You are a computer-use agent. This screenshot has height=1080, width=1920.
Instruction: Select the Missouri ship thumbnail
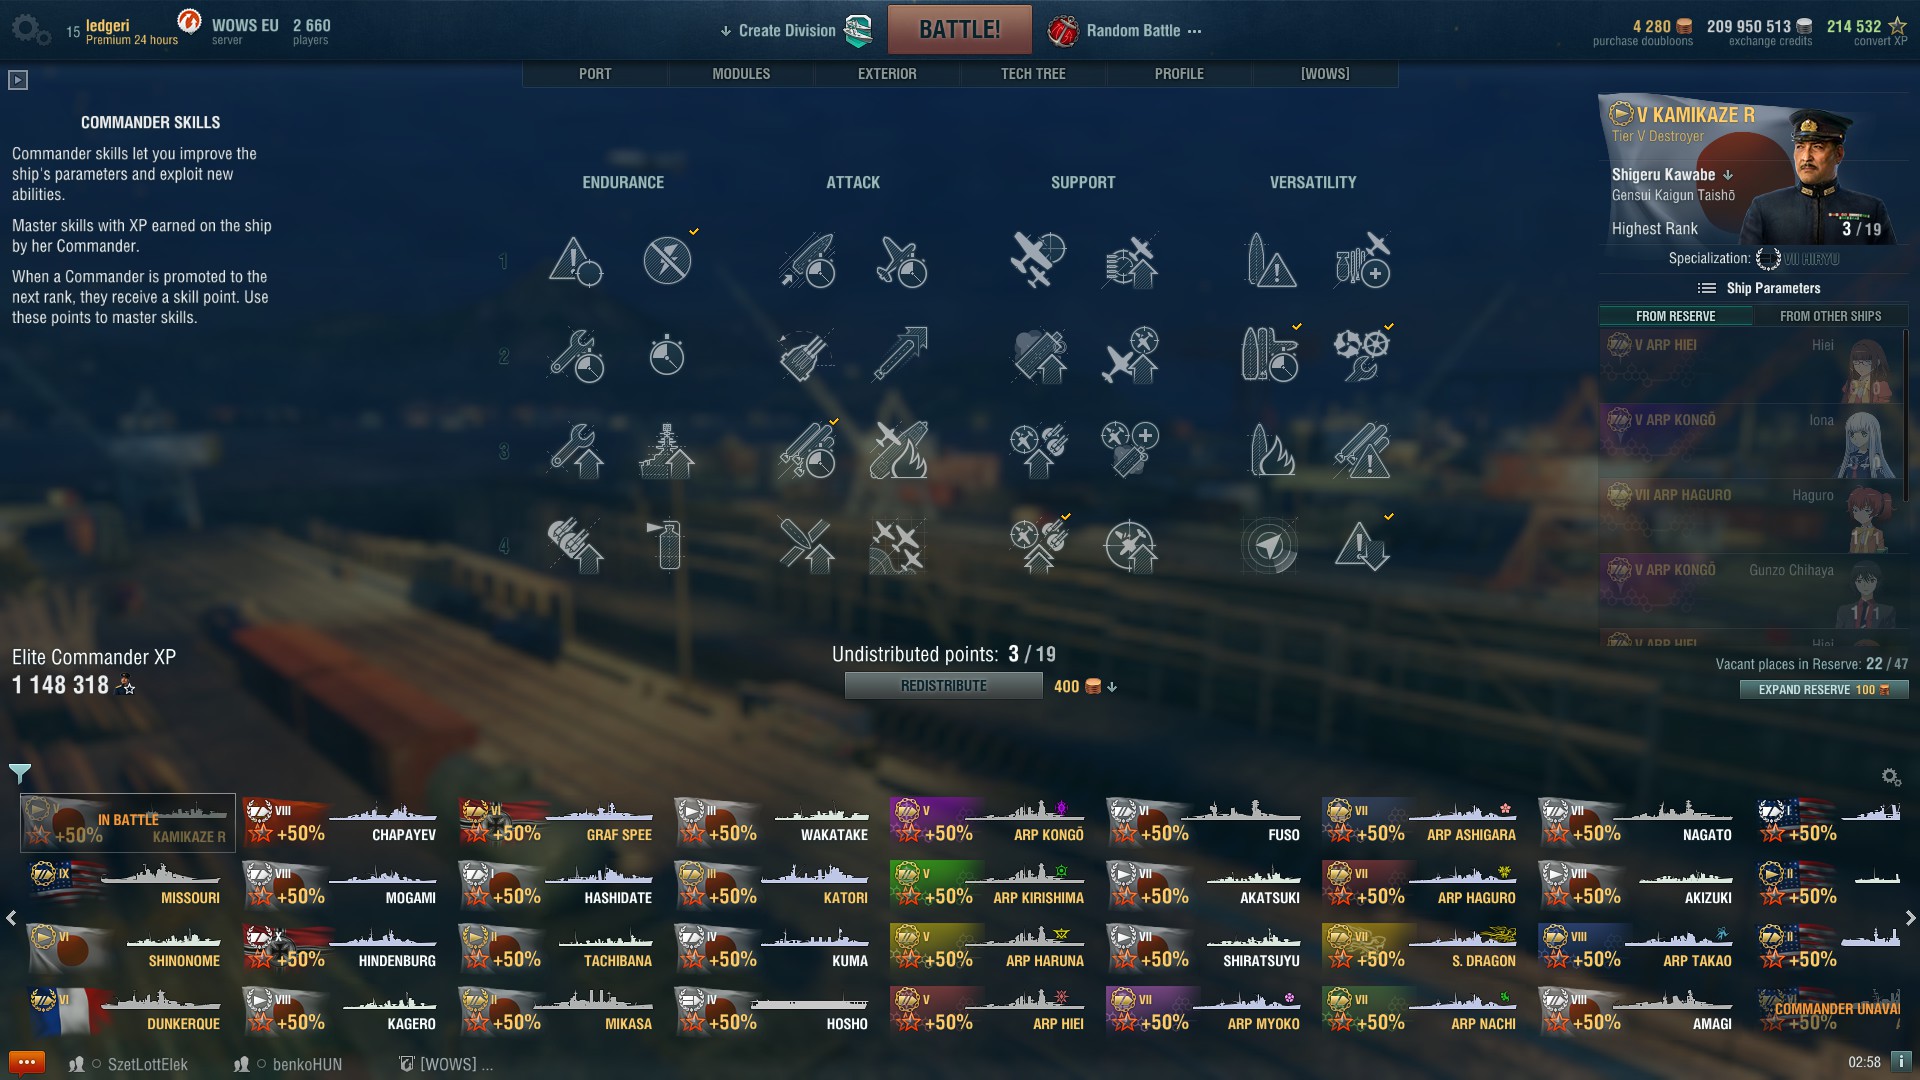click(x=127, y=886)
